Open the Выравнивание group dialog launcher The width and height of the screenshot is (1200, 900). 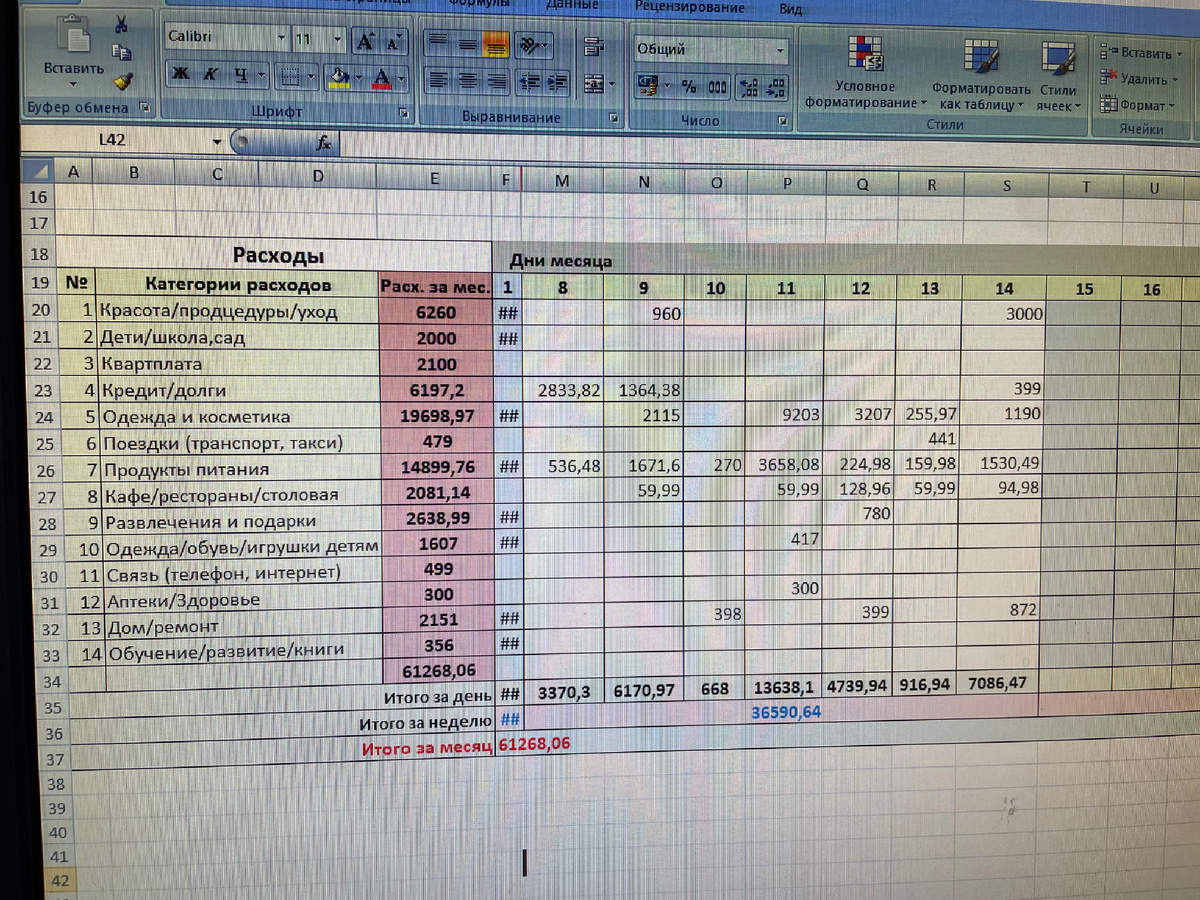[614, 119]
